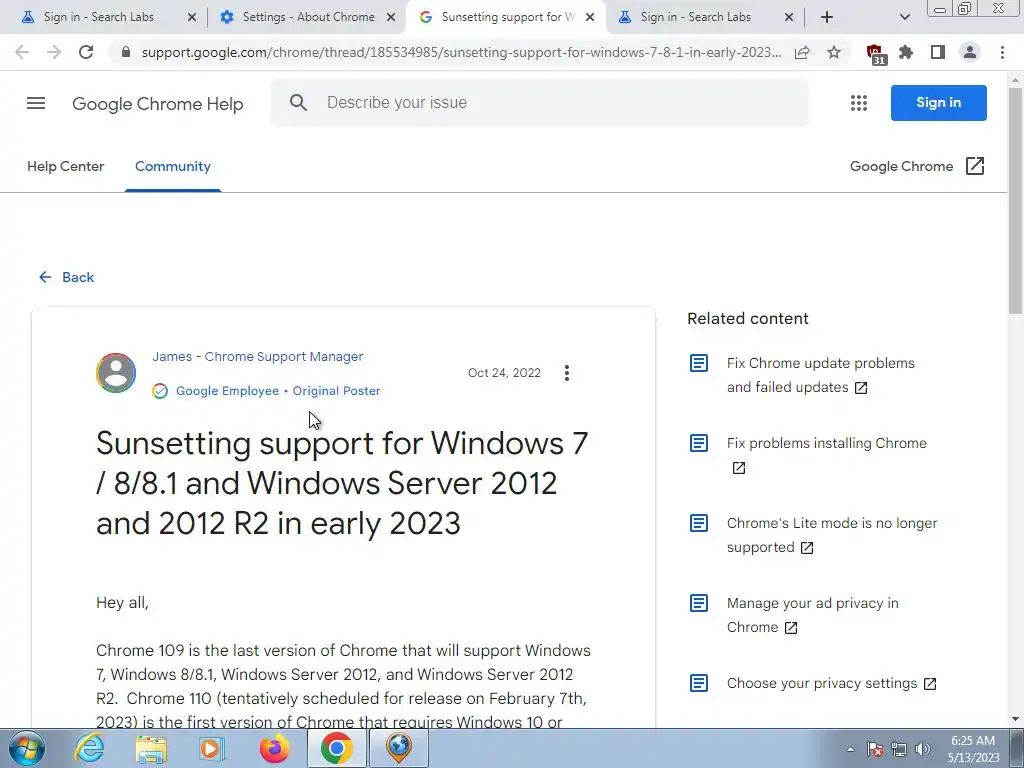View site information lock icon

tap(126, 52)
